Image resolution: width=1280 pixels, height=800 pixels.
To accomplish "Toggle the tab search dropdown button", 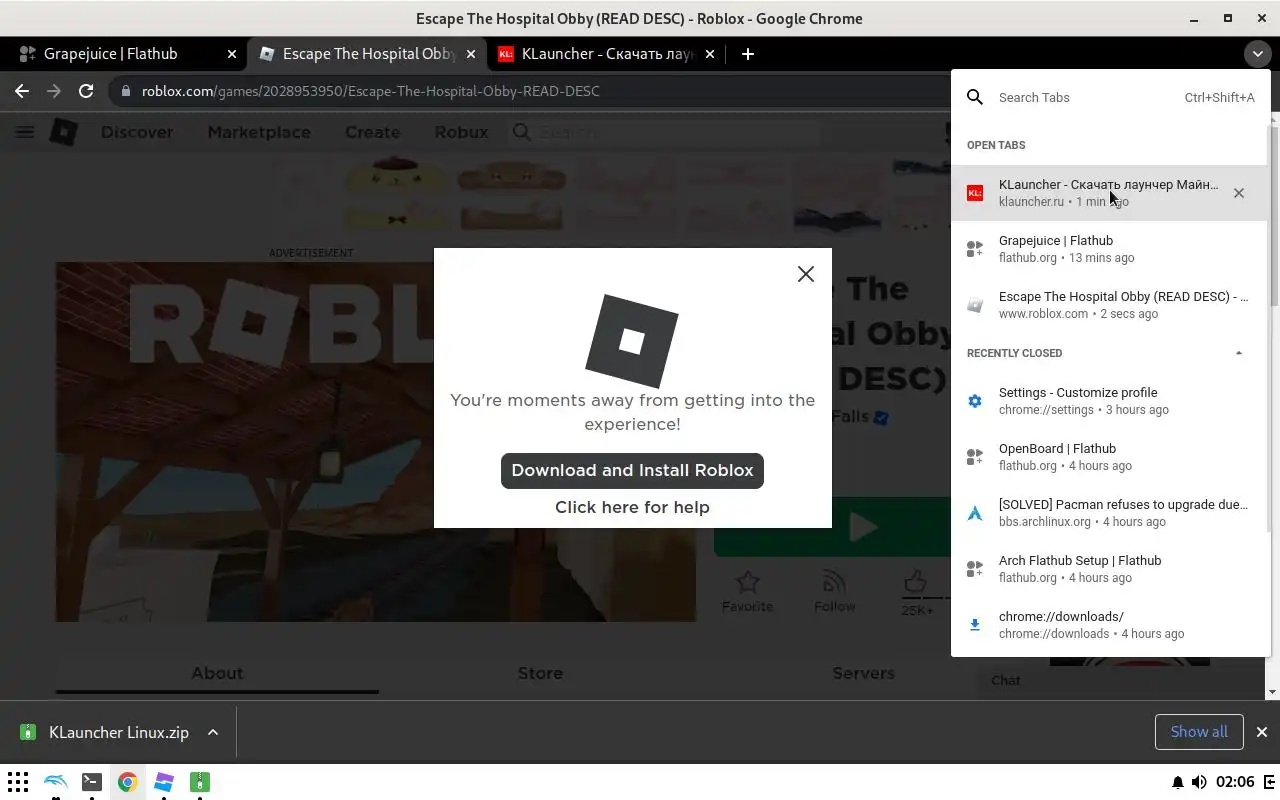I will [x=1257, y=54].
